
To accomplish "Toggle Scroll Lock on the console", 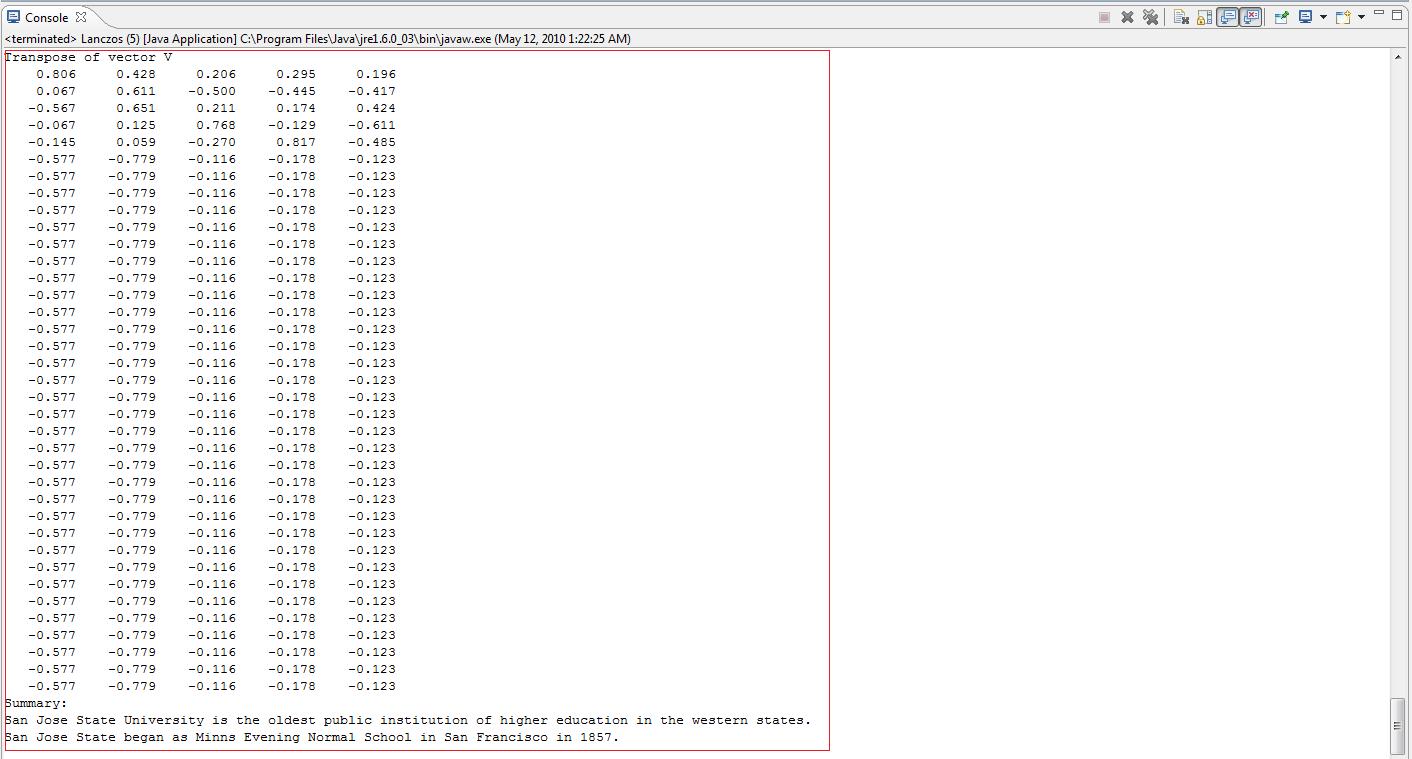I will tap(1204, 17).
